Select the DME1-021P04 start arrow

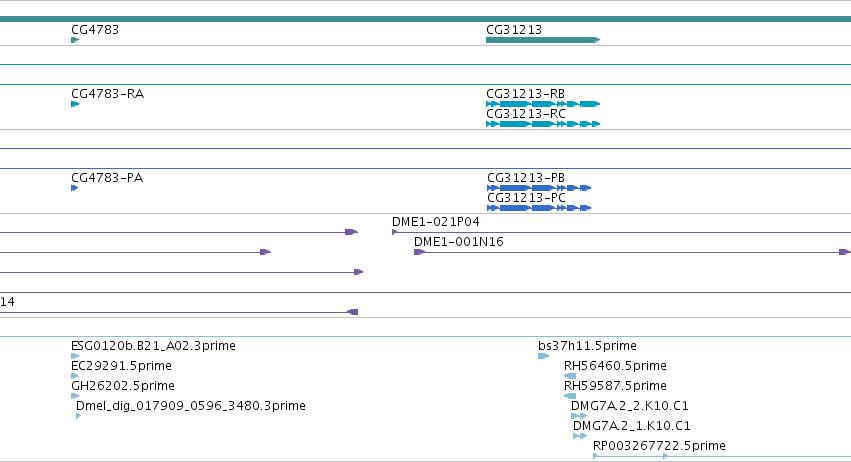[x=395, y=232]
